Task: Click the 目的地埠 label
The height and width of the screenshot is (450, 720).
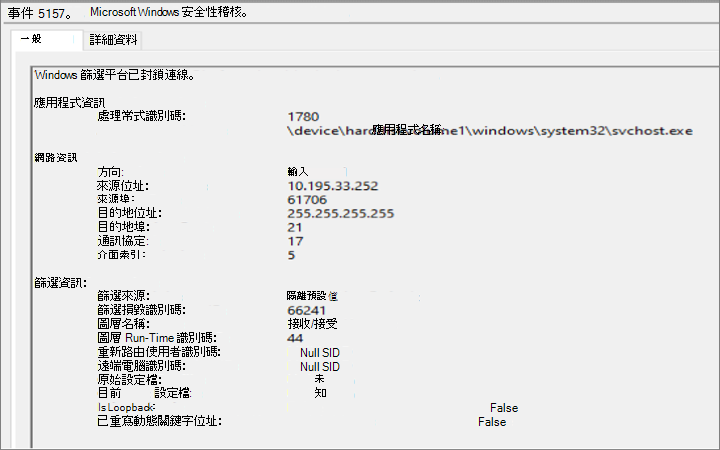Action: [124, 227]
